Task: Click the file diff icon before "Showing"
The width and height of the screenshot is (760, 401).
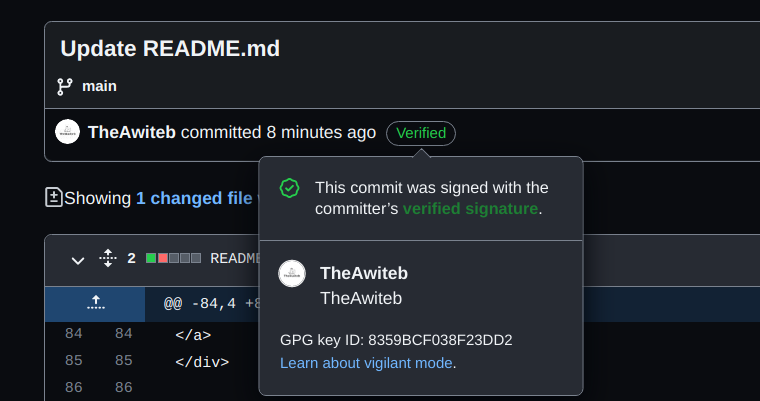Action: pyautogui.click(x=54, y=198)
